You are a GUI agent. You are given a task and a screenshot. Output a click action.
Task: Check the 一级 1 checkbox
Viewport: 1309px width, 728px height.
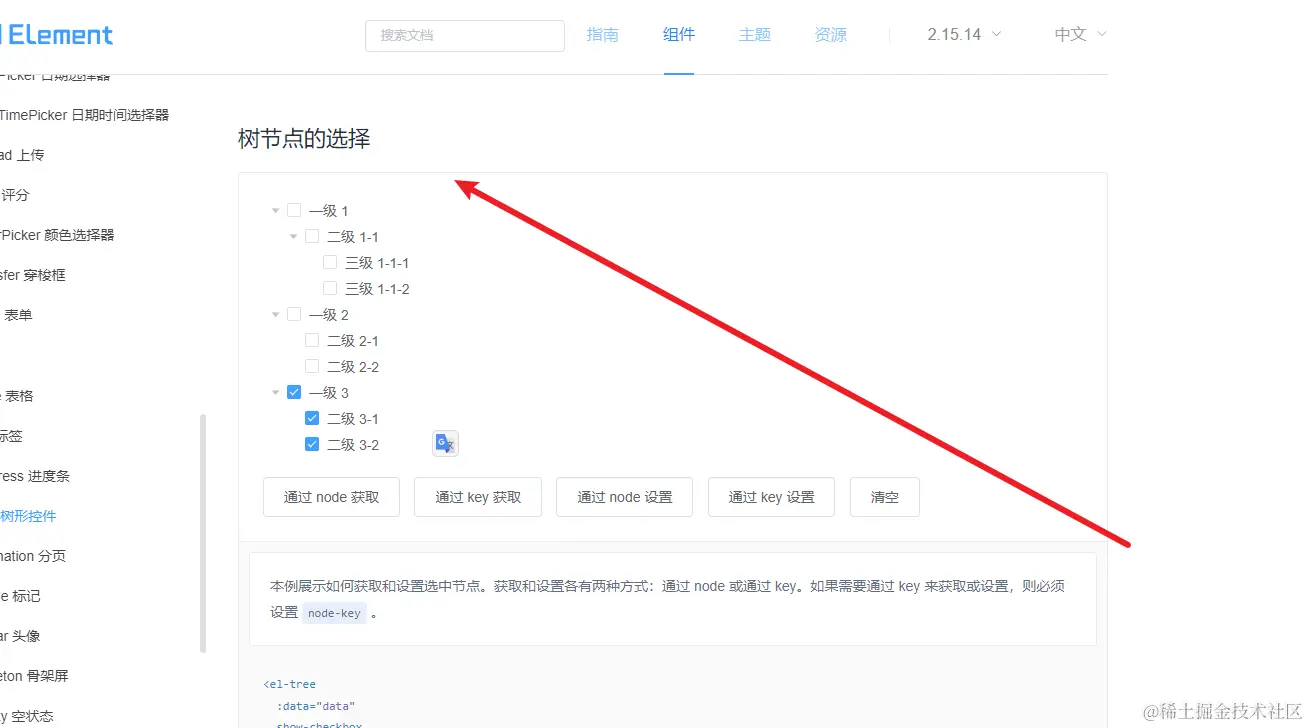(294, 211)
